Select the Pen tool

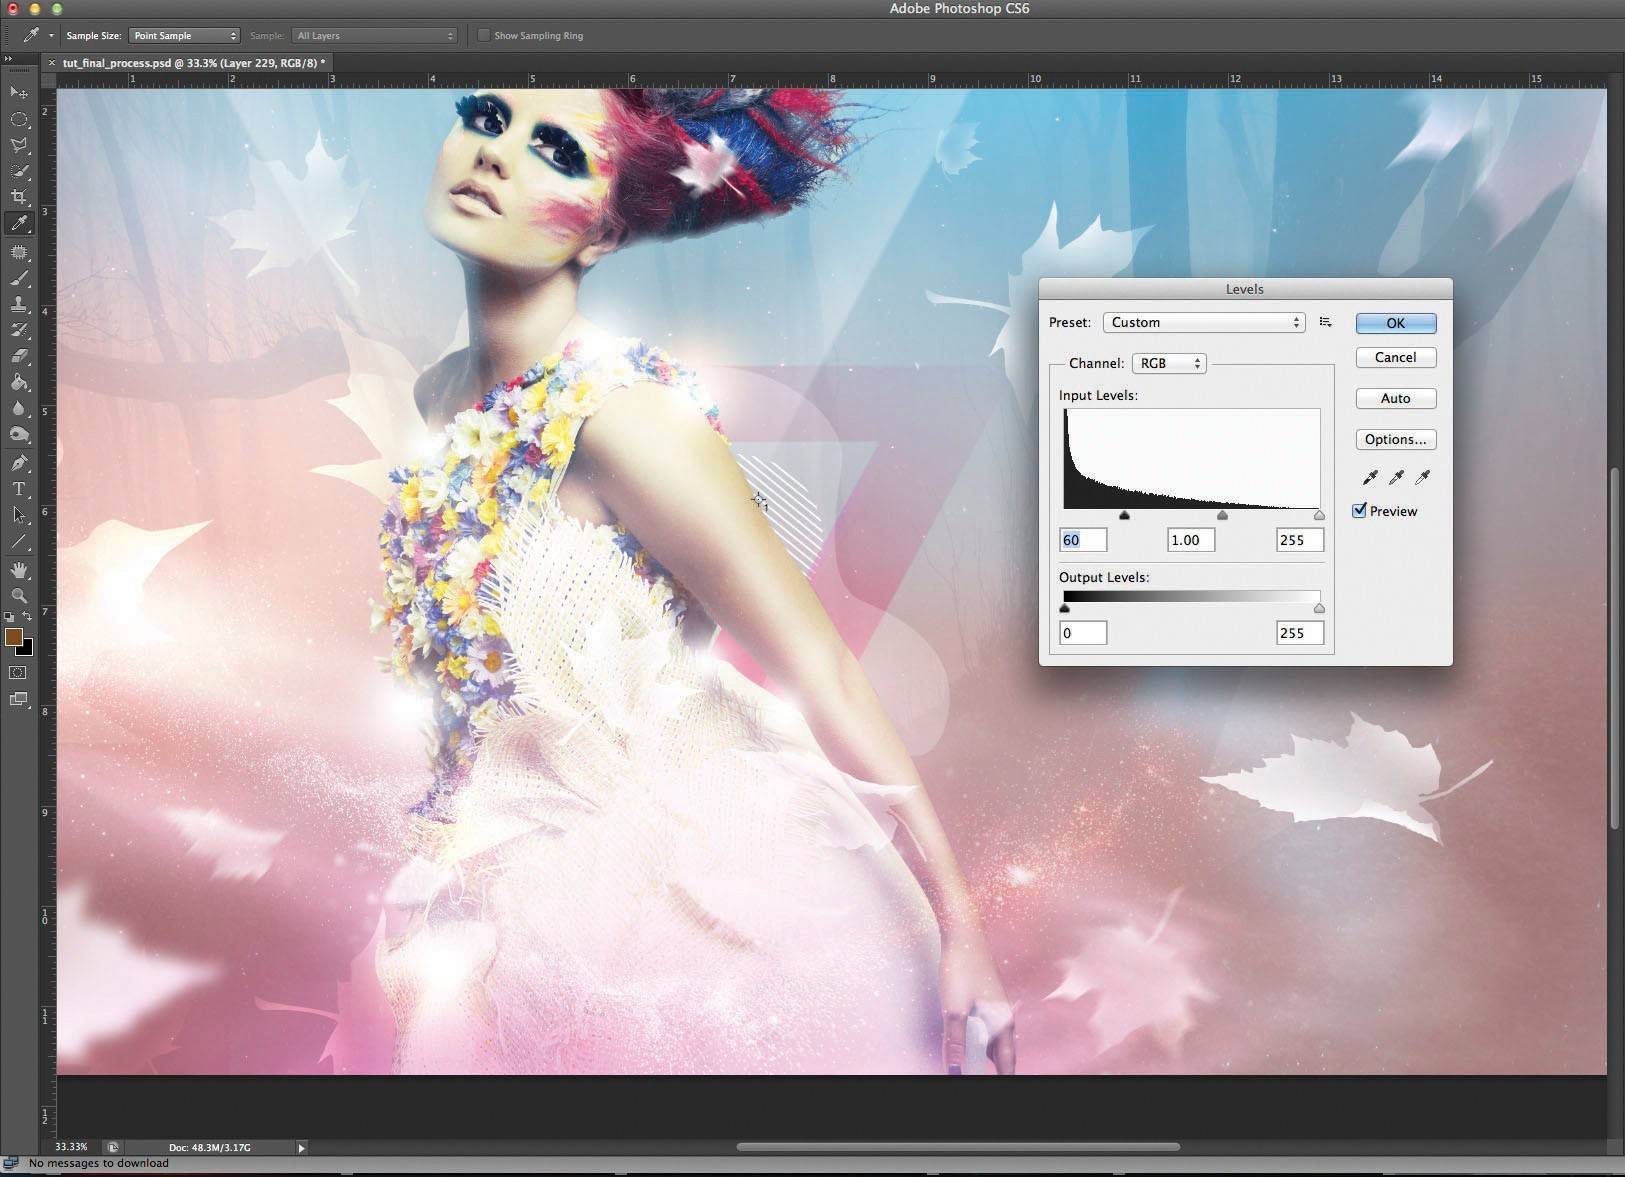(19, 463)
